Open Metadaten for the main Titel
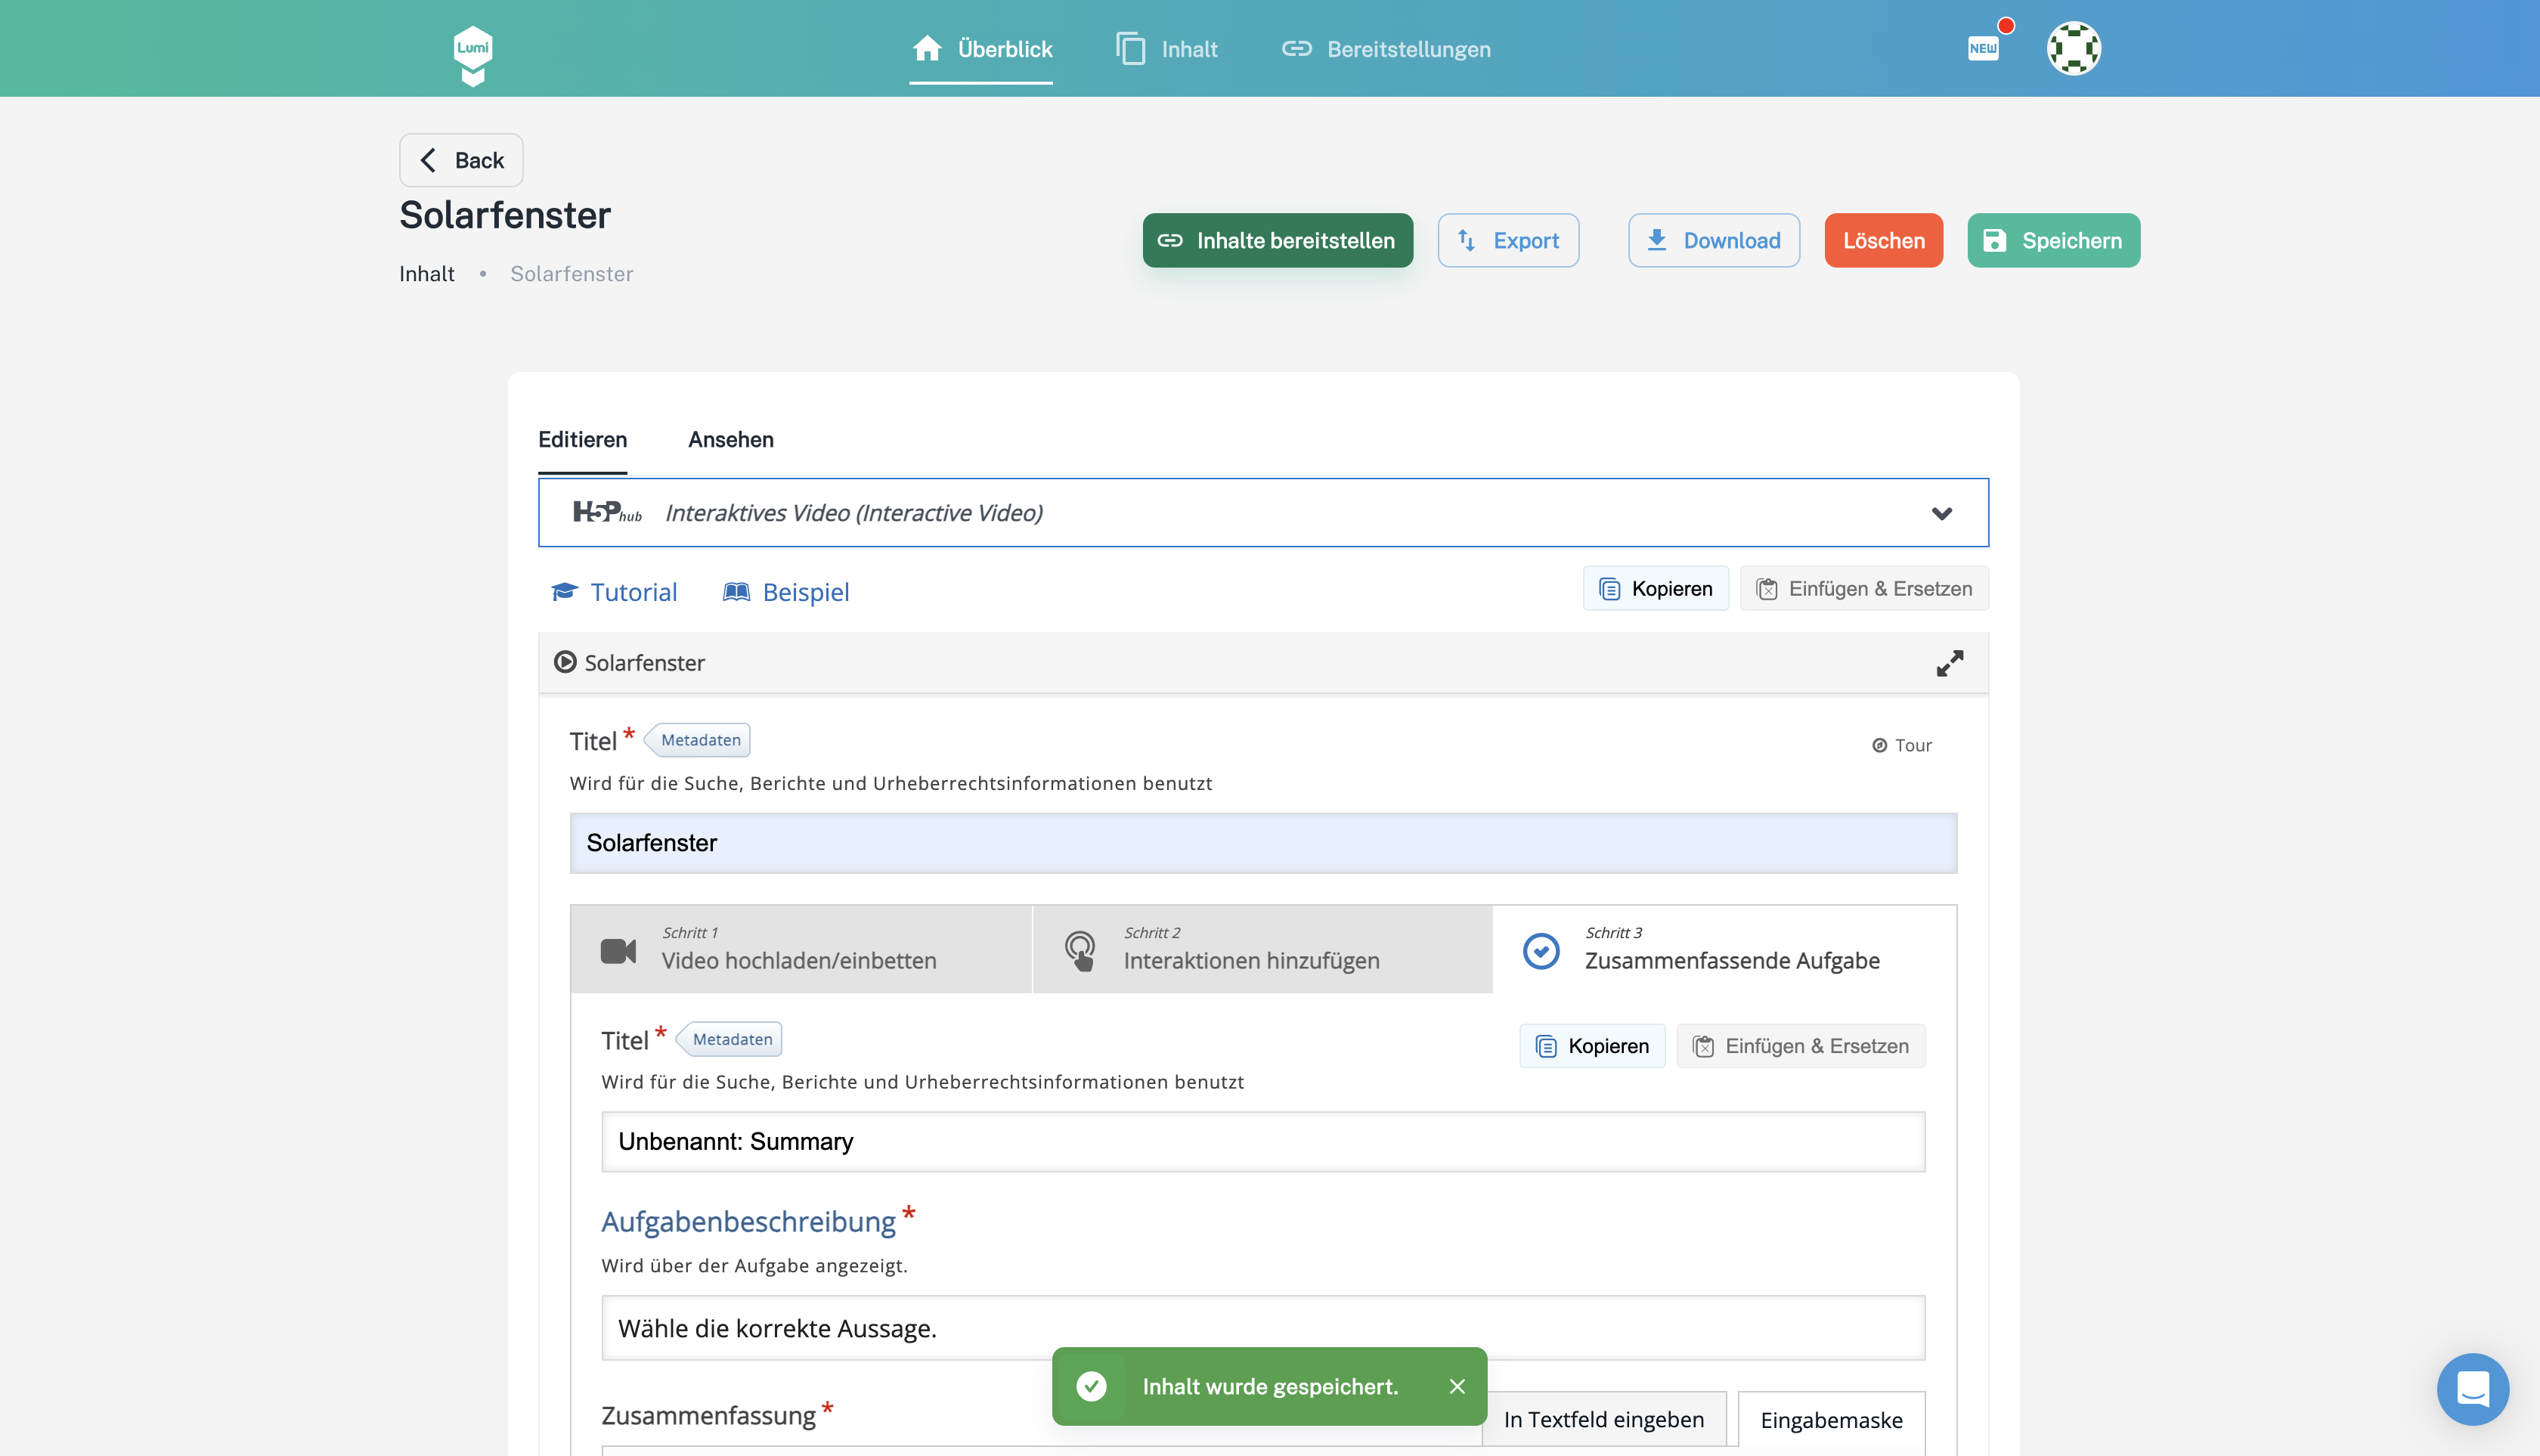Viewport: 2540px width, 1456px height. point(699,740)
